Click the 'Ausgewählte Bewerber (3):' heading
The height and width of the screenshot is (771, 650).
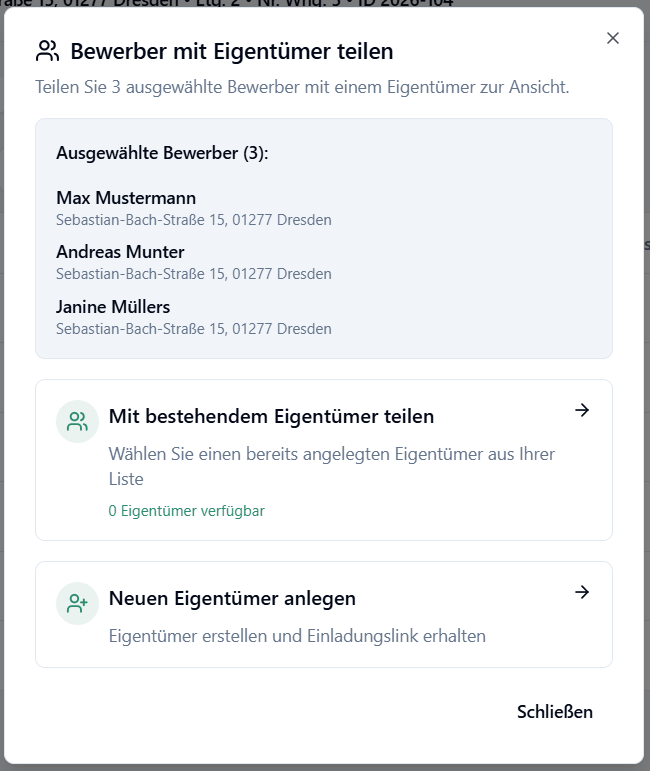pyautogui.click(x=162, y=153)
